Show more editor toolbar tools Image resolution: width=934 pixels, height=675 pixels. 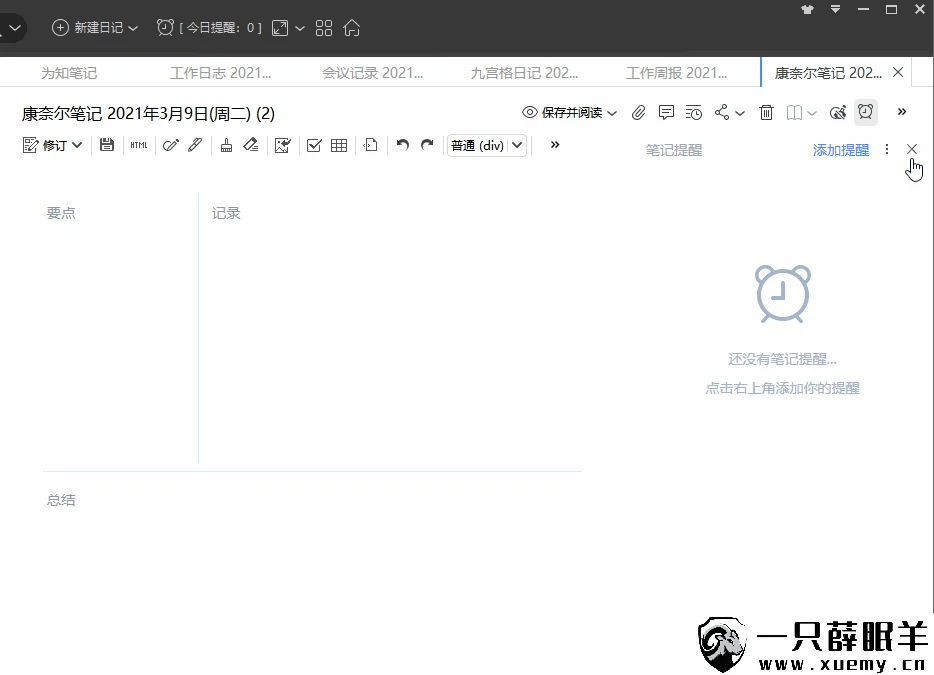[555, 145]
